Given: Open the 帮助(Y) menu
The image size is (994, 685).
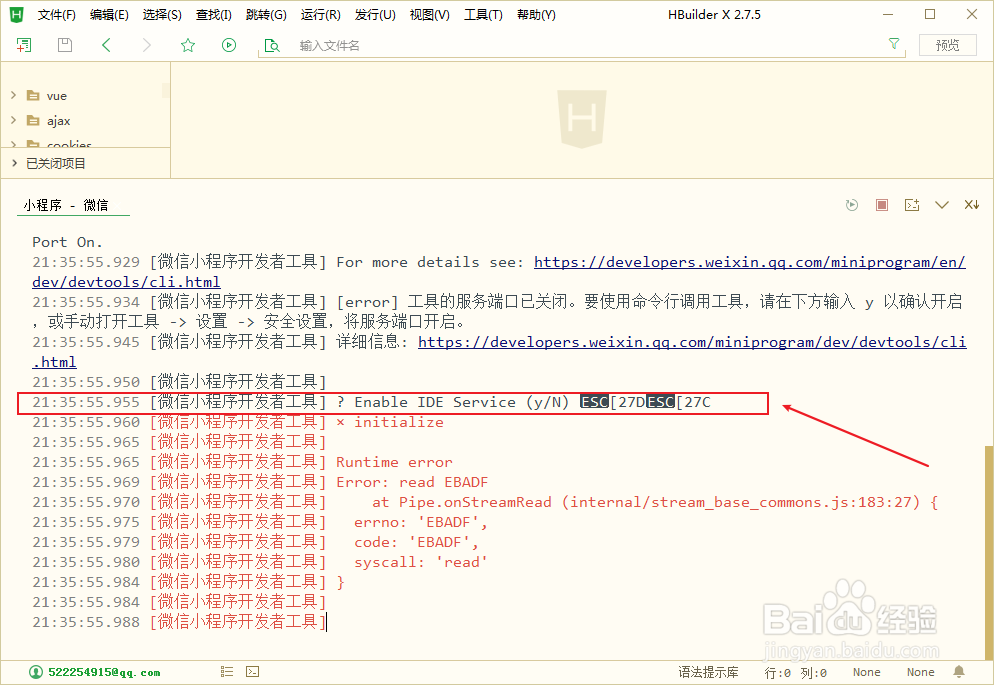Looking at the screenshot, I should pyautogui.click(x=536, y=15).
